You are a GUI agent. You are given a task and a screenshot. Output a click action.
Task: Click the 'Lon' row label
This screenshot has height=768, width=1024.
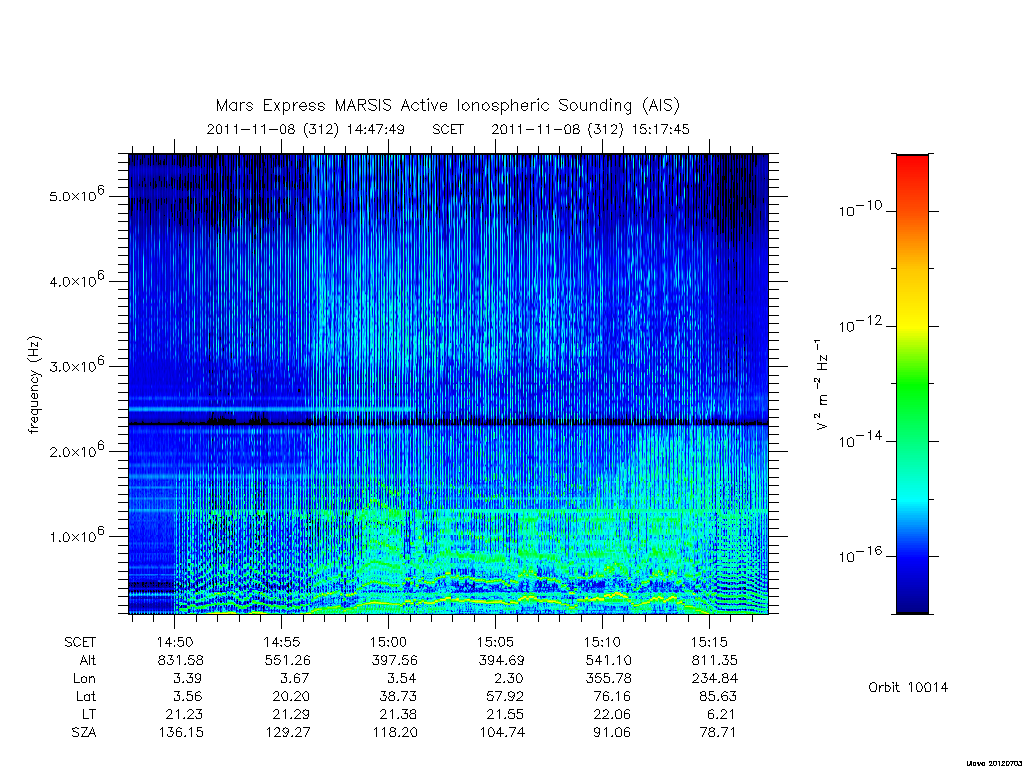pos(84,679)
